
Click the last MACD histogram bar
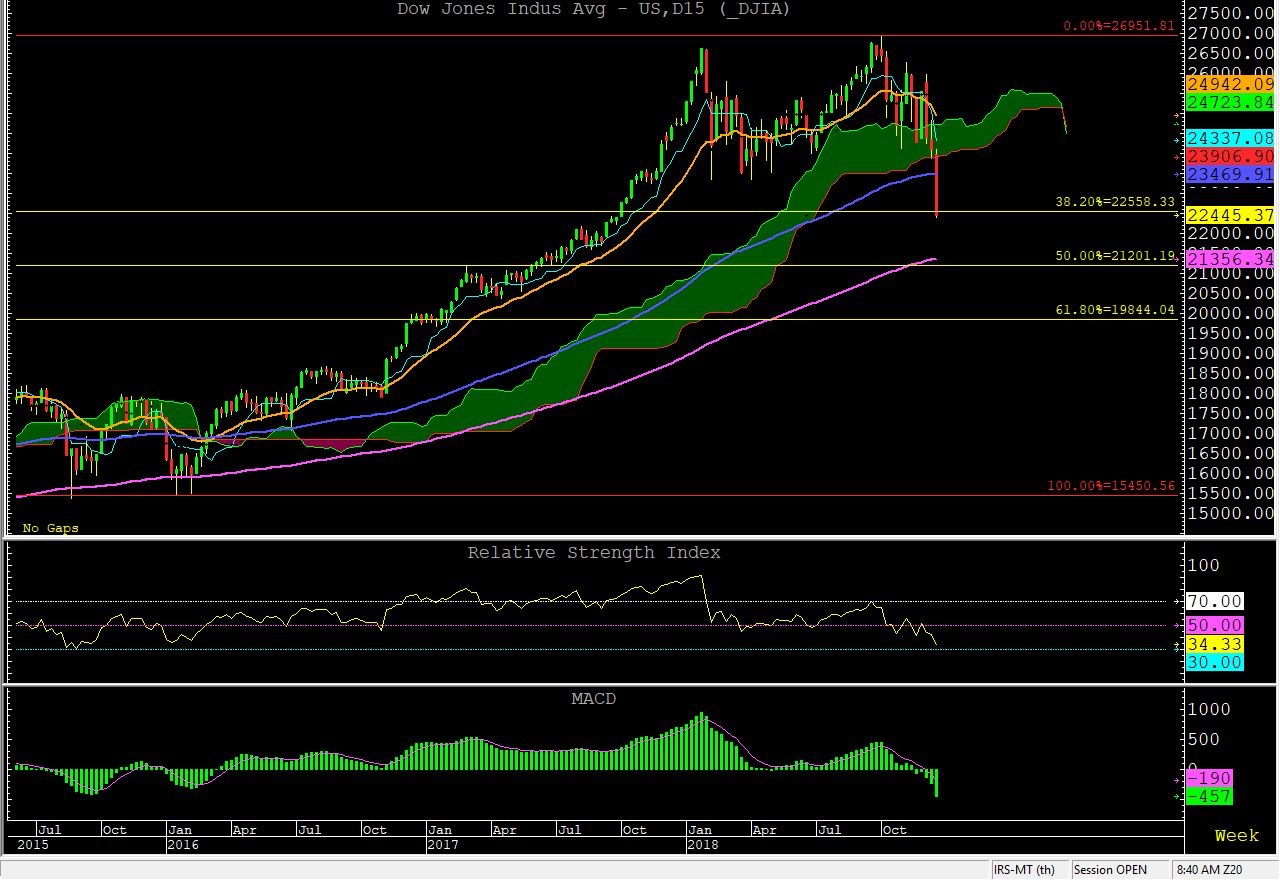point(936,783)
